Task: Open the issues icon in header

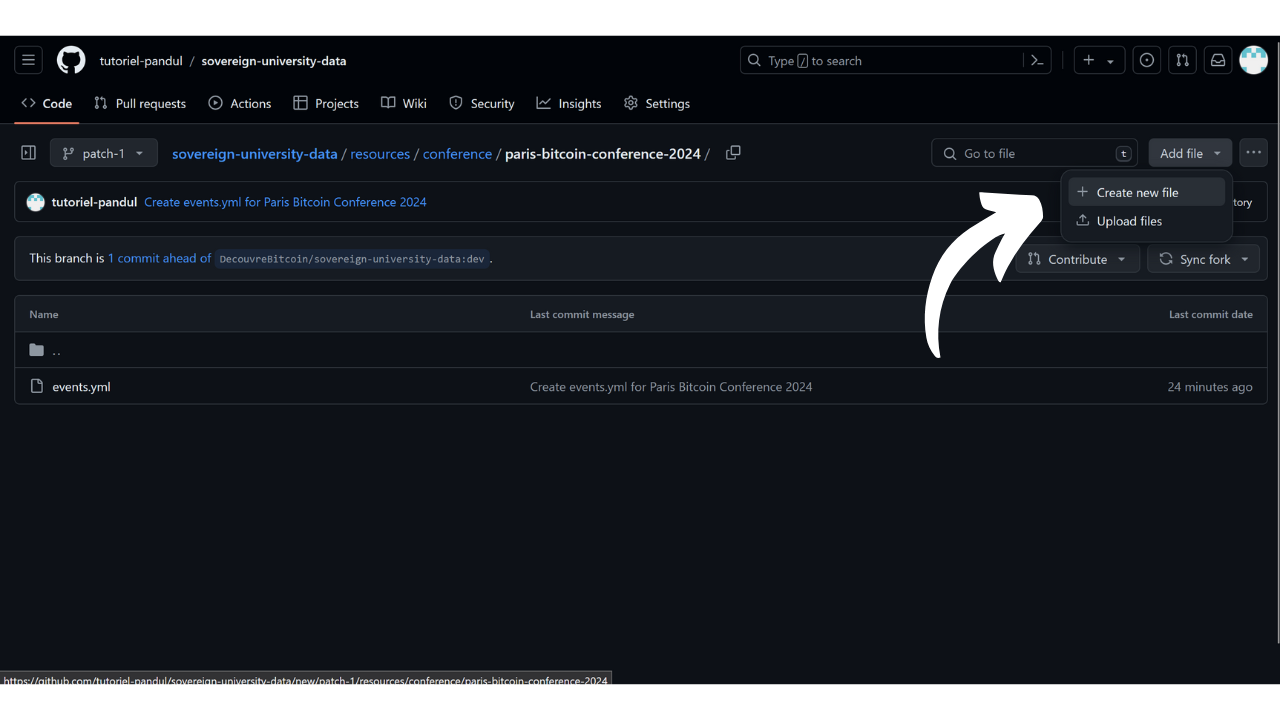Action: coord(1147,61)
